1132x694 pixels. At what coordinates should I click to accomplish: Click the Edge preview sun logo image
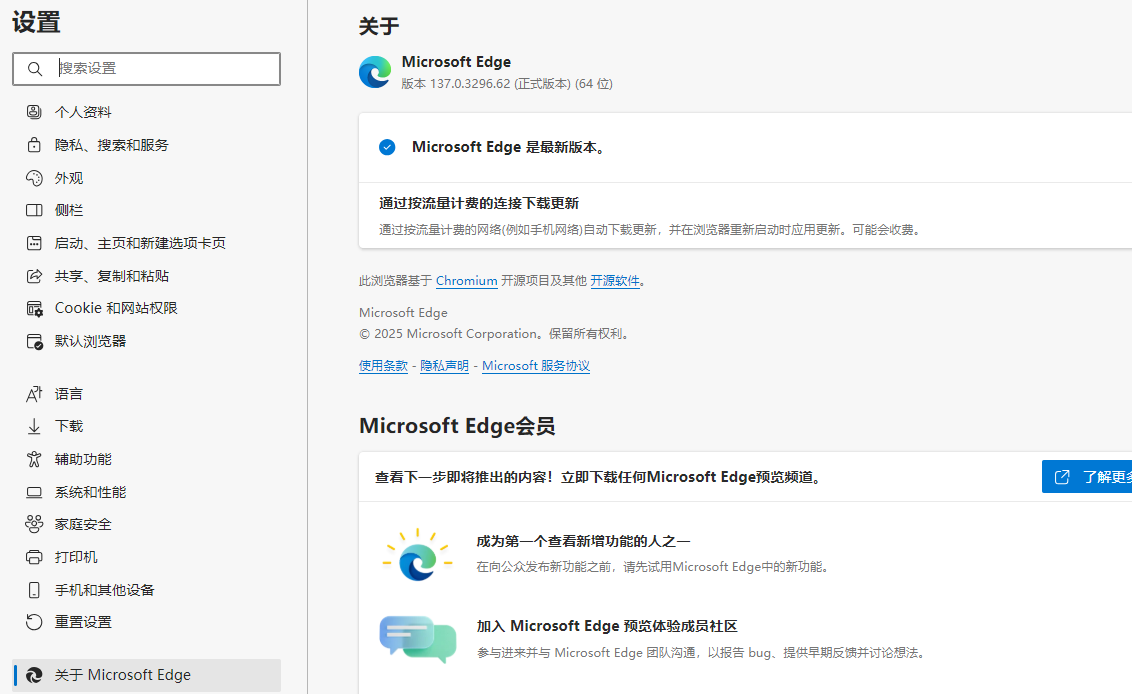pyautogui.click(x=417, y=555)
